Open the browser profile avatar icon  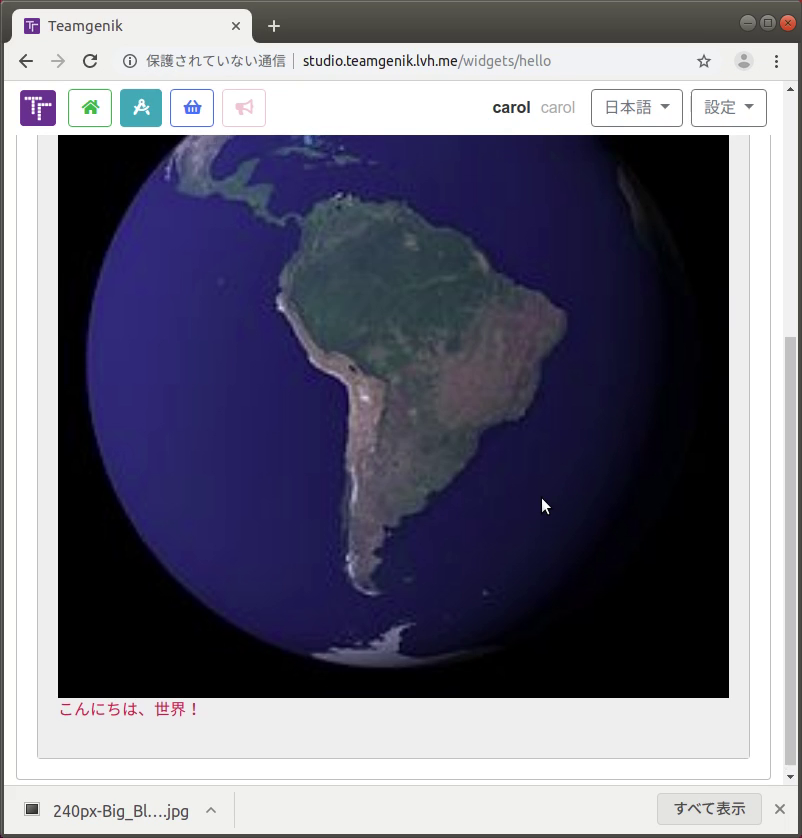744,61
